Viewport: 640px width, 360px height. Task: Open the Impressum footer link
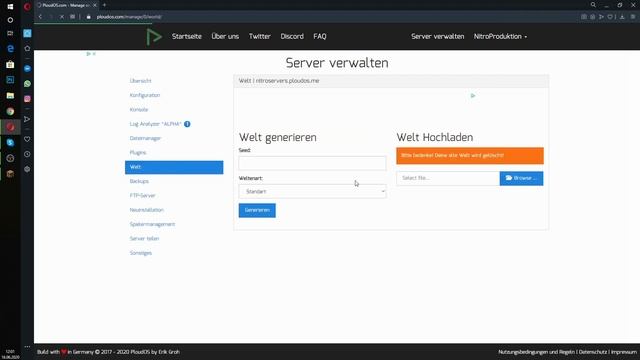[x=624, y=352]
